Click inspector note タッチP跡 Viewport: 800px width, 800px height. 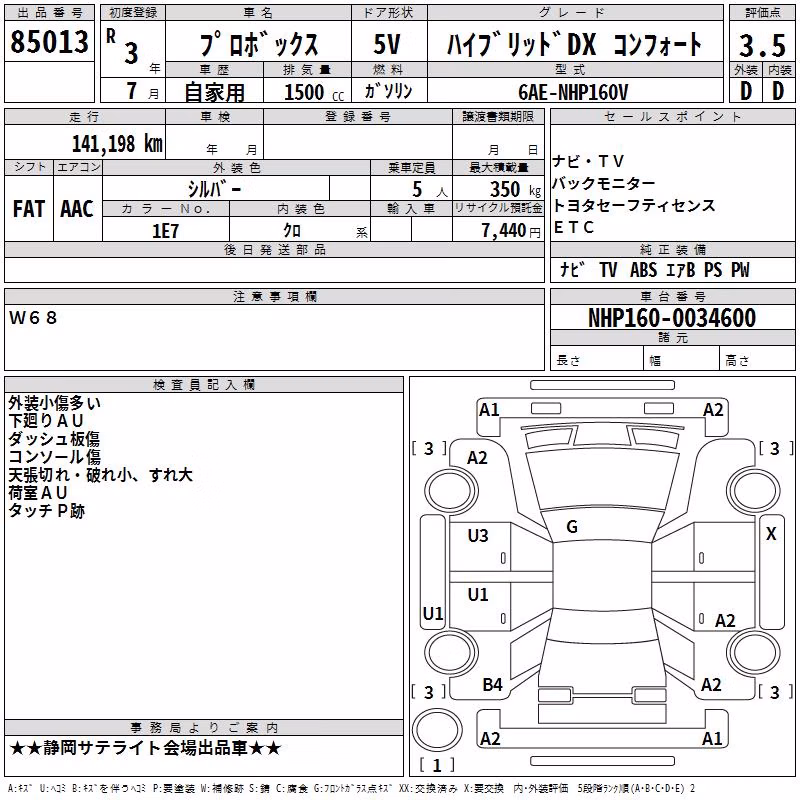click(x=46, y=511)
